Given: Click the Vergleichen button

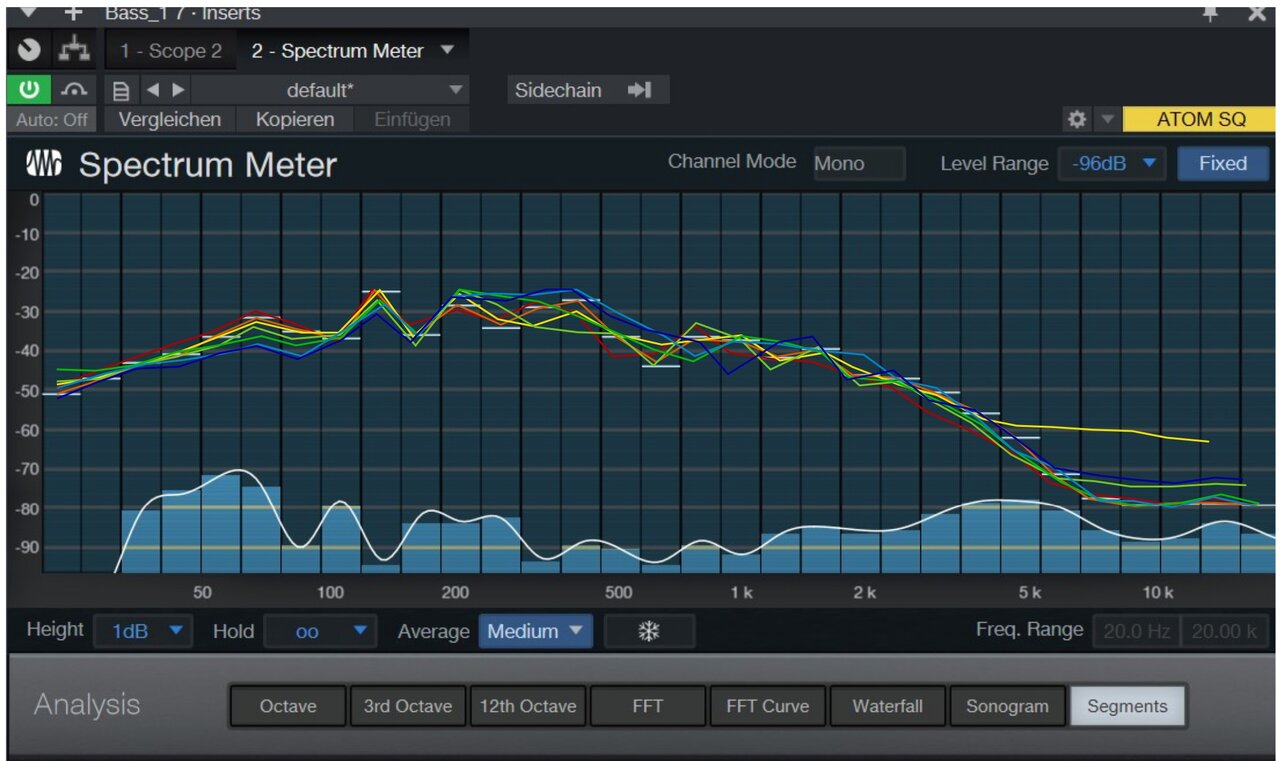Looking at the screenshot, I should pyautogui.click(x=170, y=119).
